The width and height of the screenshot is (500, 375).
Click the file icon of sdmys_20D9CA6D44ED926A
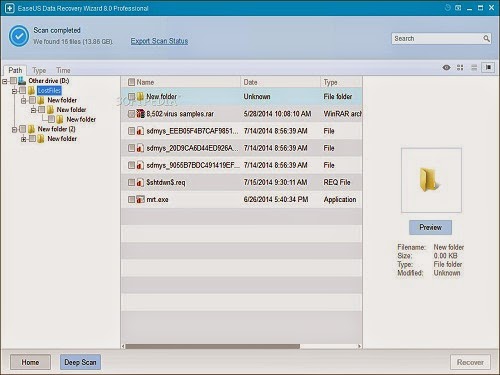pos(140,148)
